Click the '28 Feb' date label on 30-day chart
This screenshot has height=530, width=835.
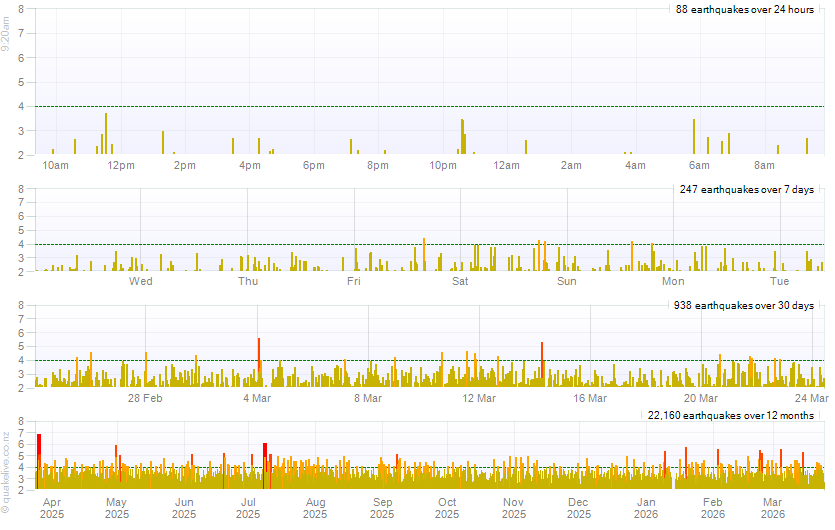(146, 398)
